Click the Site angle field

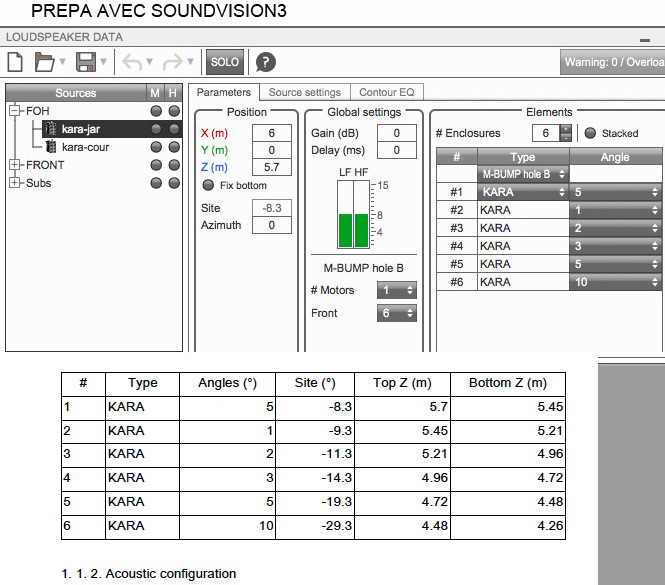271,208
